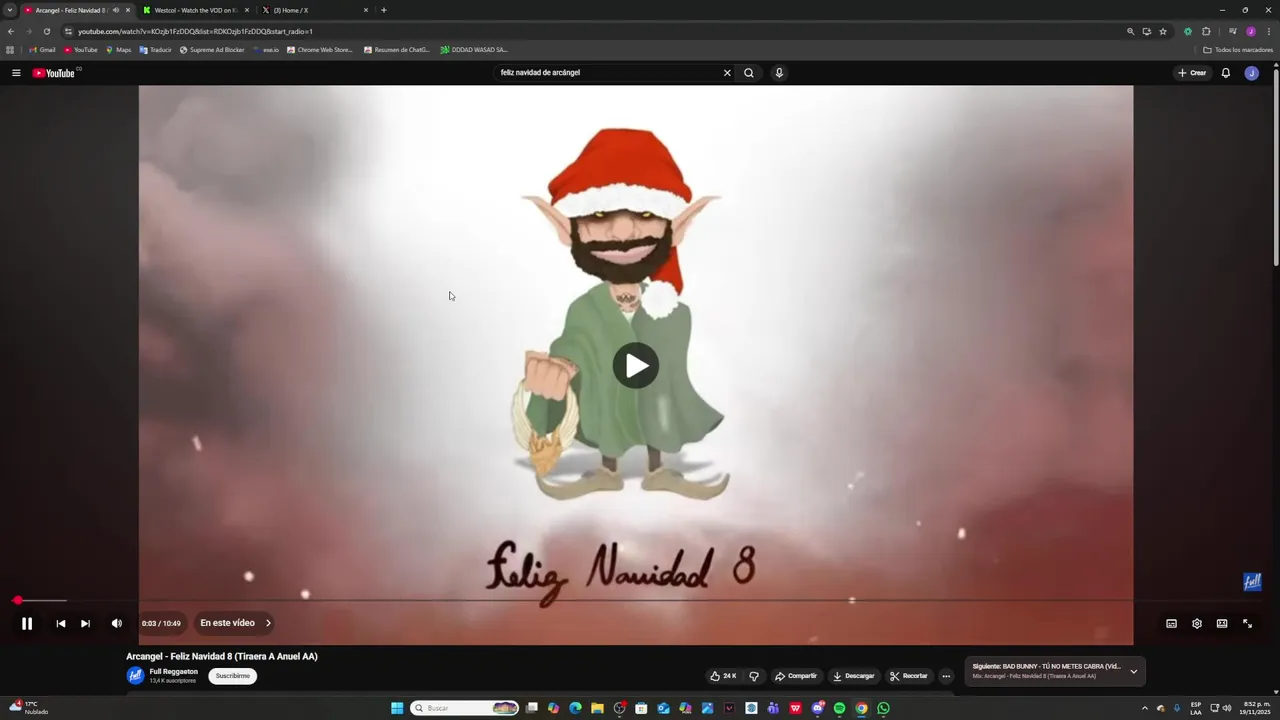Open the Full Reggaeton channel avatar
Viewport: 1280px width, 720px height.
pyautogui.click(x=135, y=676)
